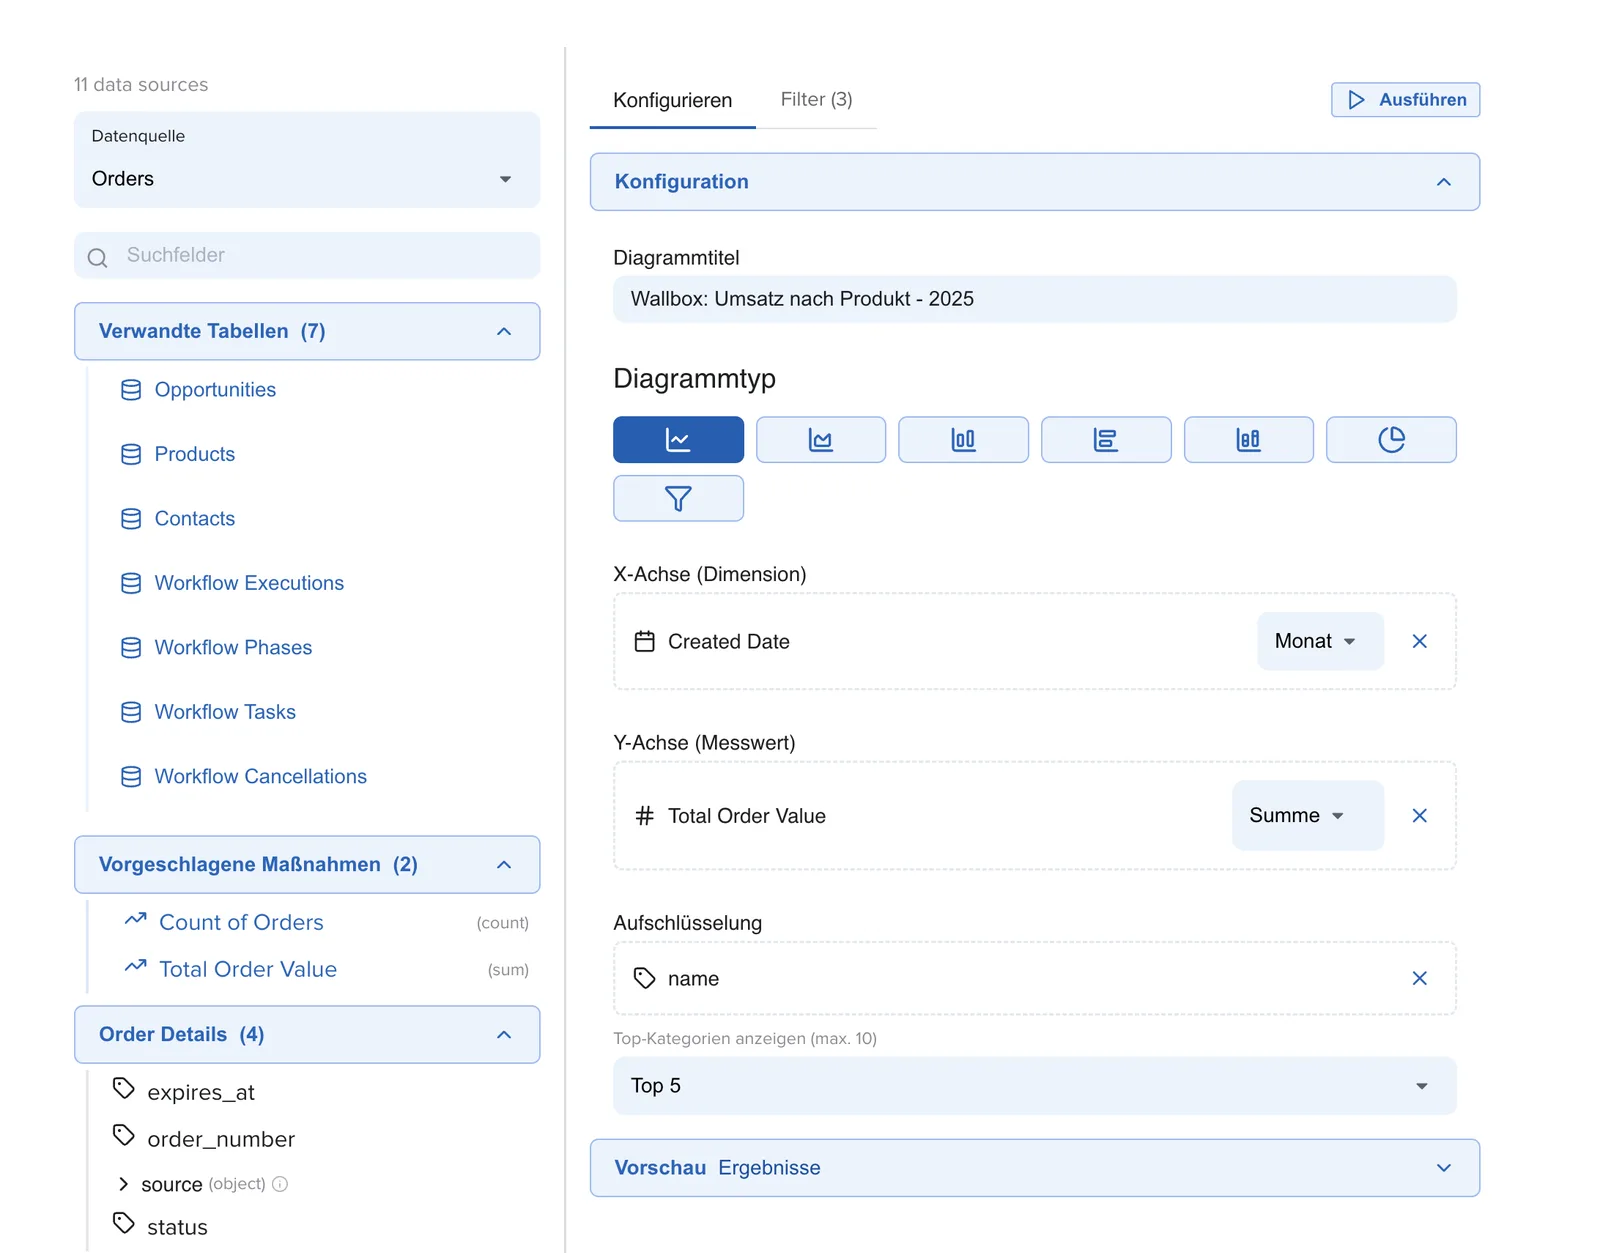This screenshot has height=1253, width=1600.
Task: Collapse the Vorgeschlagene Maßnahmen section
Action: pos(307,864)
